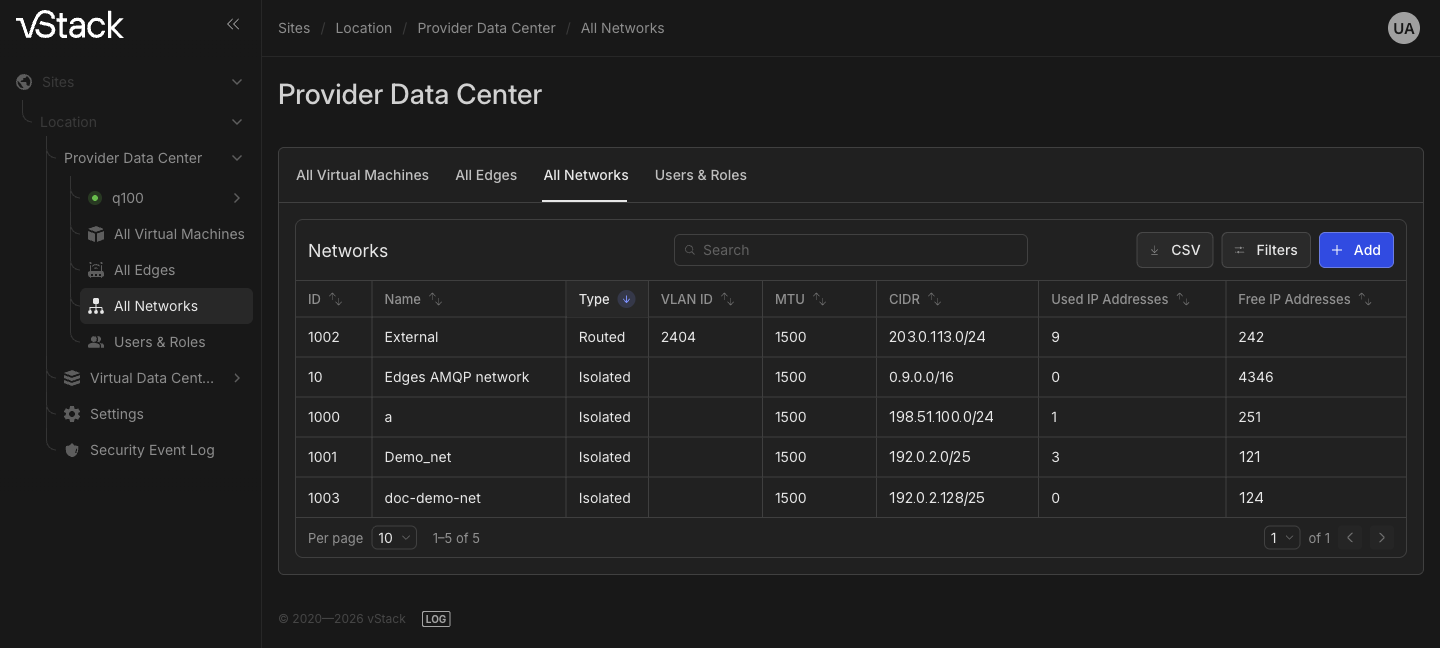The height and width of the screenshot is (648, 1440).
Task: Collapse the Location tree chevron
Action: (237, 122)
